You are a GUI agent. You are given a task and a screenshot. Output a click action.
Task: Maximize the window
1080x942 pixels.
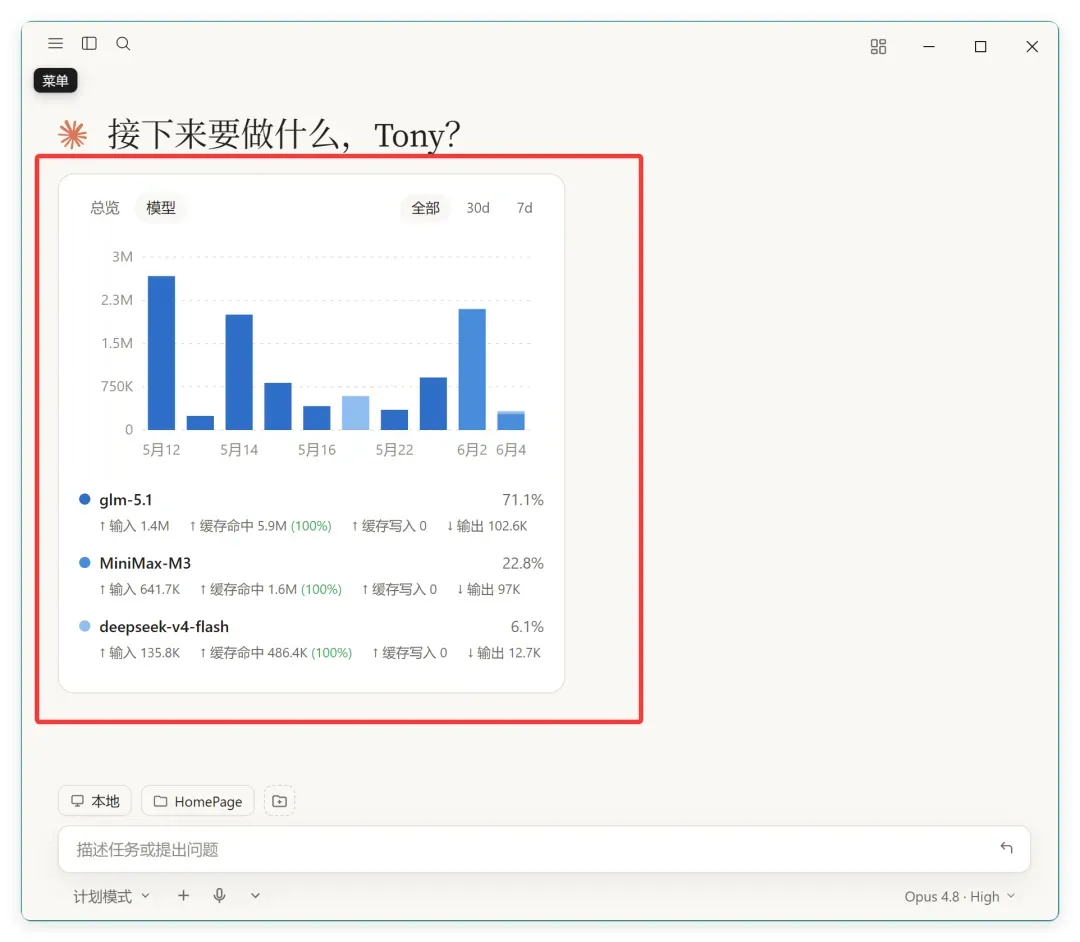981,46
